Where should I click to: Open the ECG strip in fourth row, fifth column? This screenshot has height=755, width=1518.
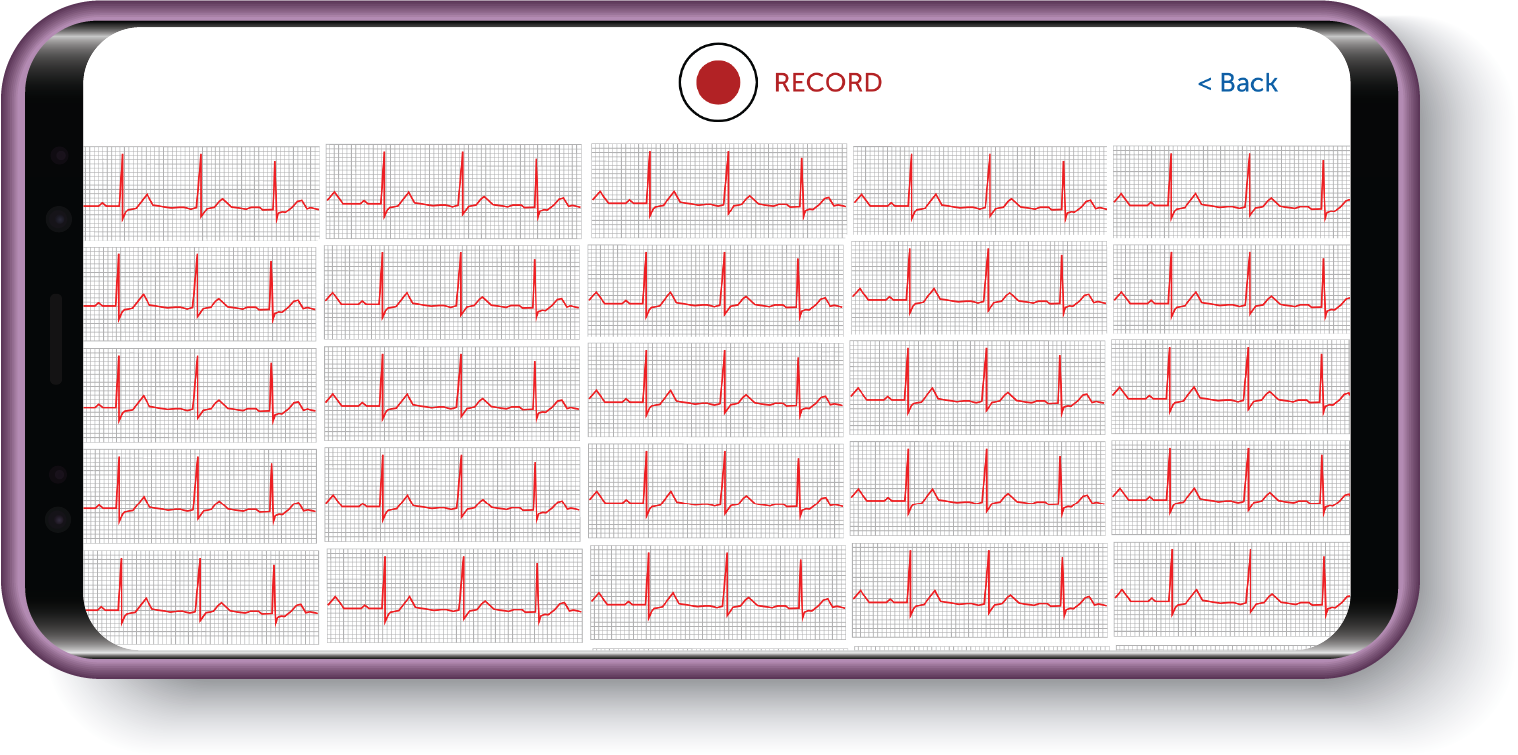pos(1231,488)
